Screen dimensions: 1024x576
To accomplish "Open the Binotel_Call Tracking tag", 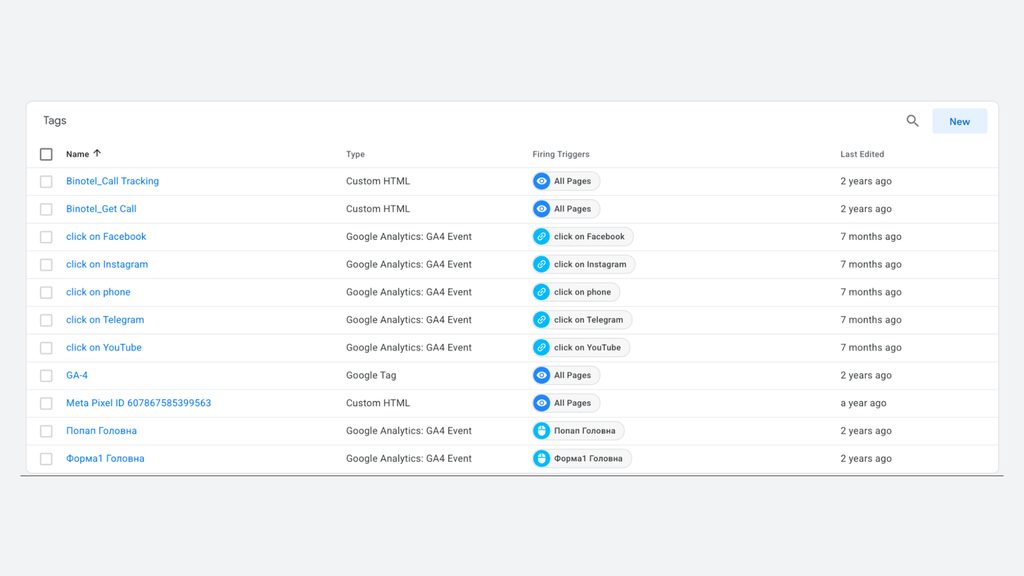I will (x=112, y=181).
